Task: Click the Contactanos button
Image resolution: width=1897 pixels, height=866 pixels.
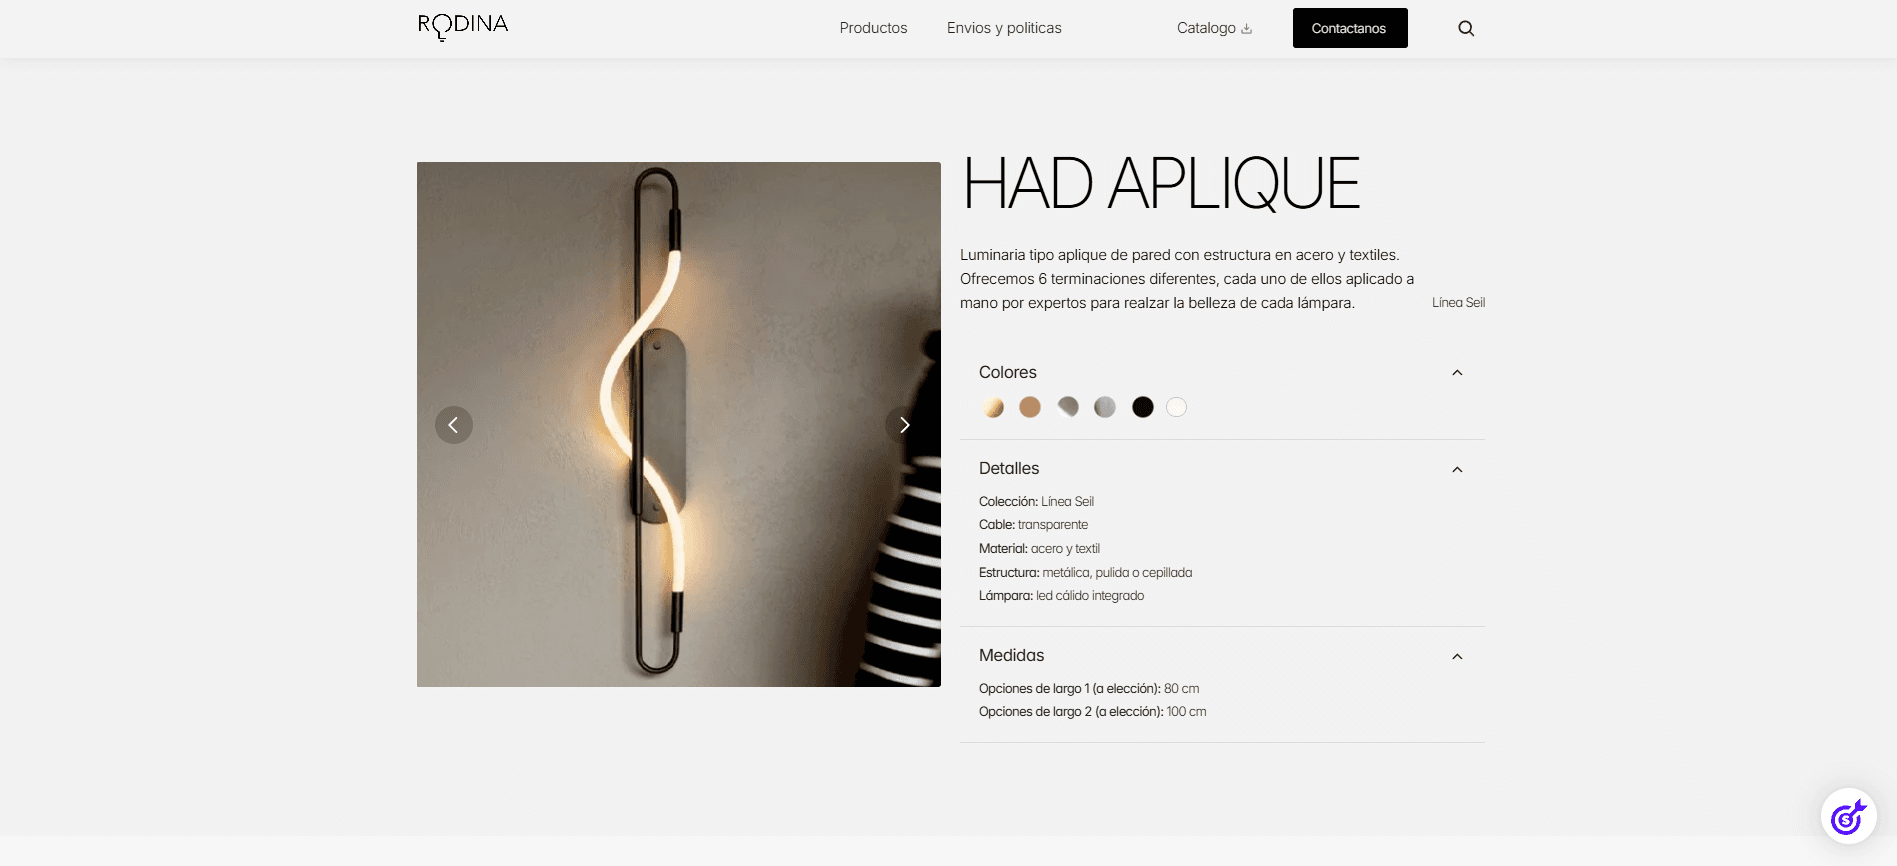Action: (x=1350, y=28)
